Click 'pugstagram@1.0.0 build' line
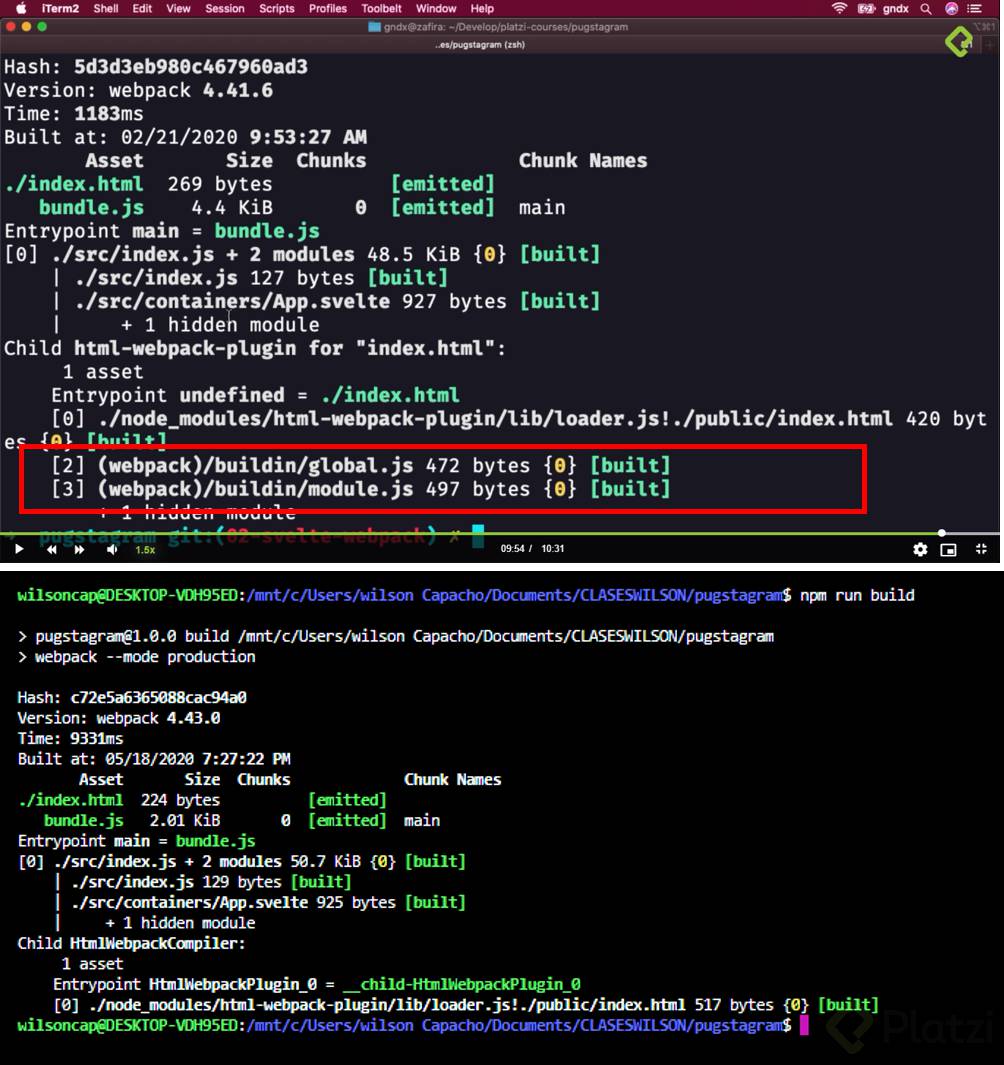 pos(395,636)
